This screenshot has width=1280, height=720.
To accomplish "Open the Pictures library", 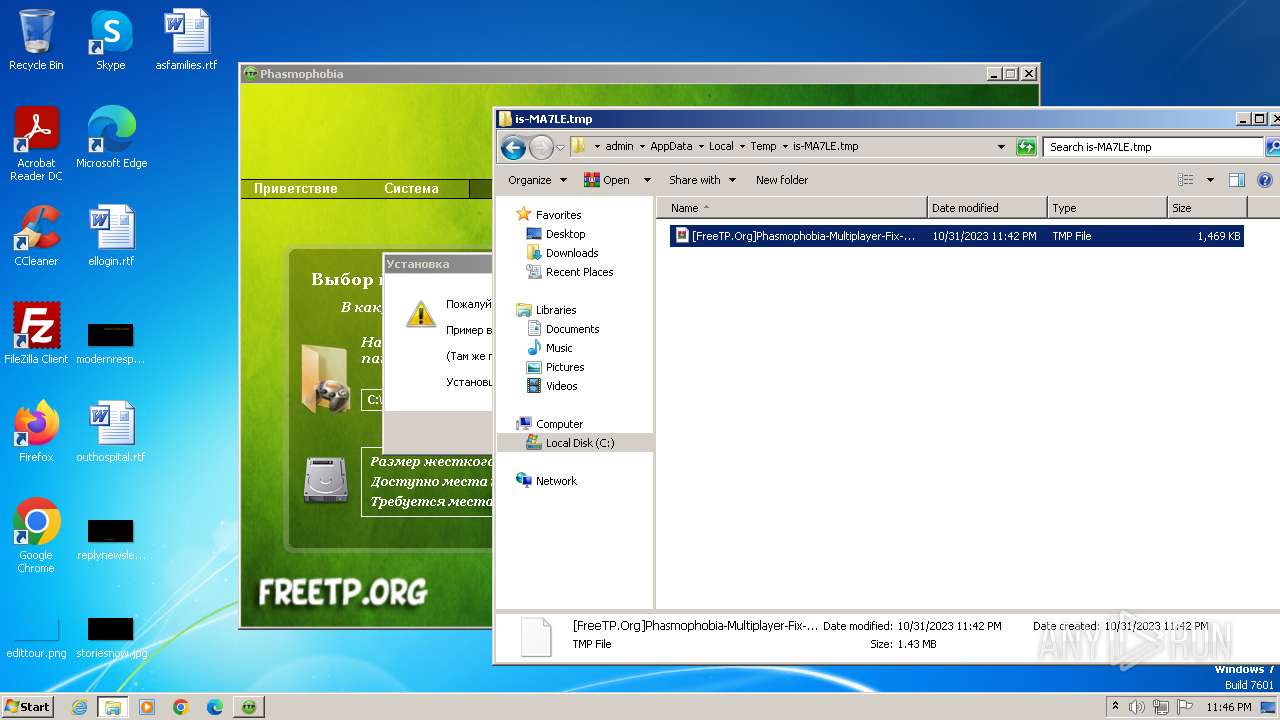I will coord(565,367).
